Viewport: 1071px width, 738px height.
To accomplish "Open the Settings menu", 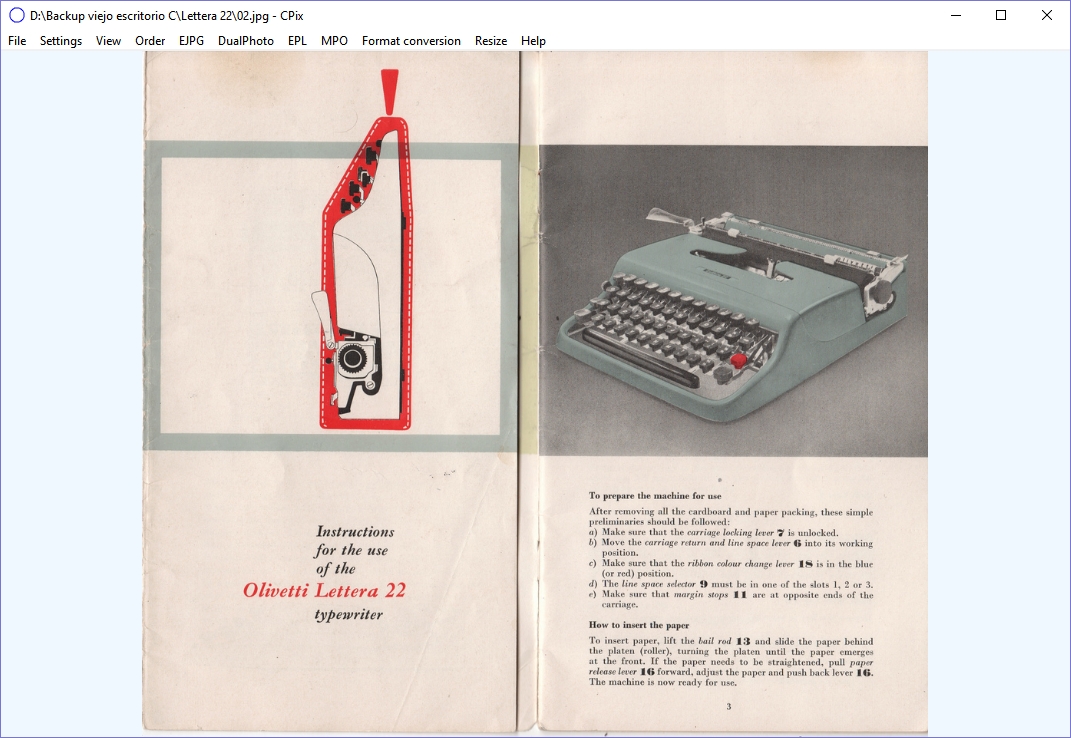I will (61, 41).
